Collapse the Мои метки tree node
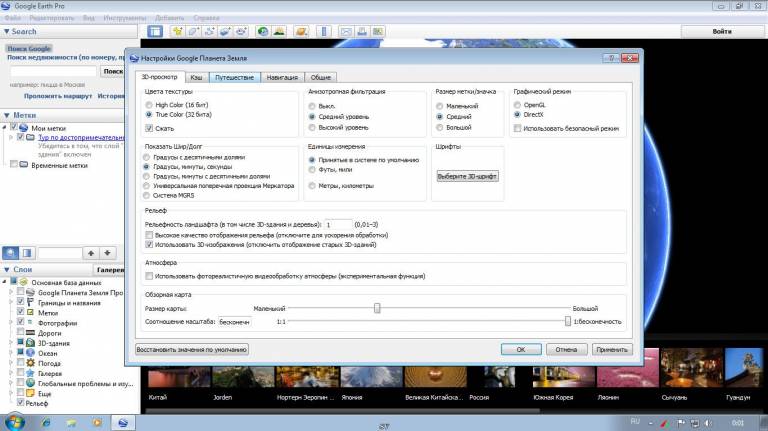Image resolution: width=768 pixels, height=431 pixels. coord(4,127)
